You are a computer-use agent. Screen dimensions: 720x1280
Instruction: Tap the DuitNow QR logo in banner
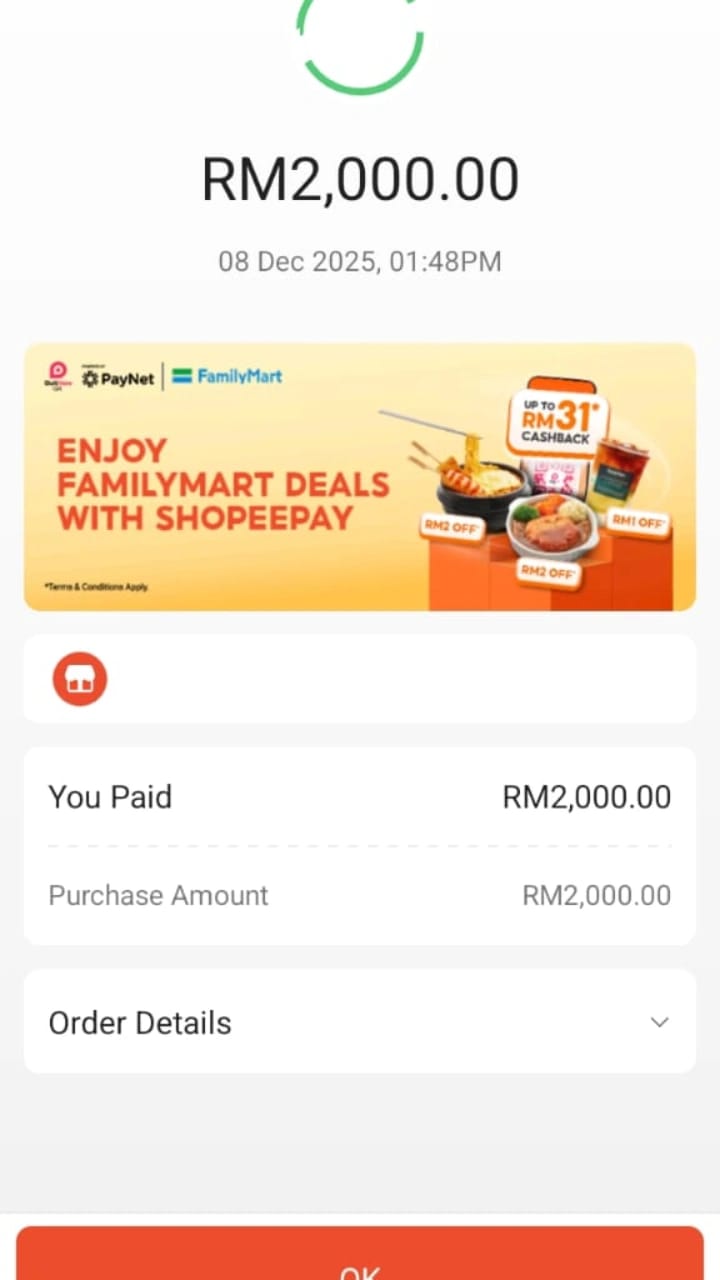pyautogui.click(x=55, y=376)
